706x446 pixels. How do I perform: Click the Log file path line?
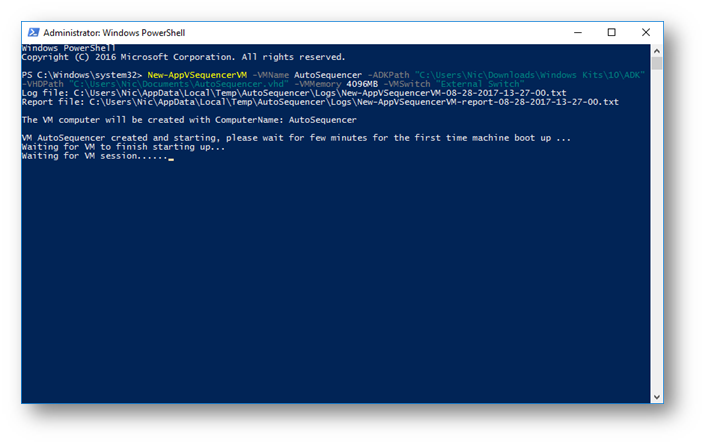[x=294, y=93]
